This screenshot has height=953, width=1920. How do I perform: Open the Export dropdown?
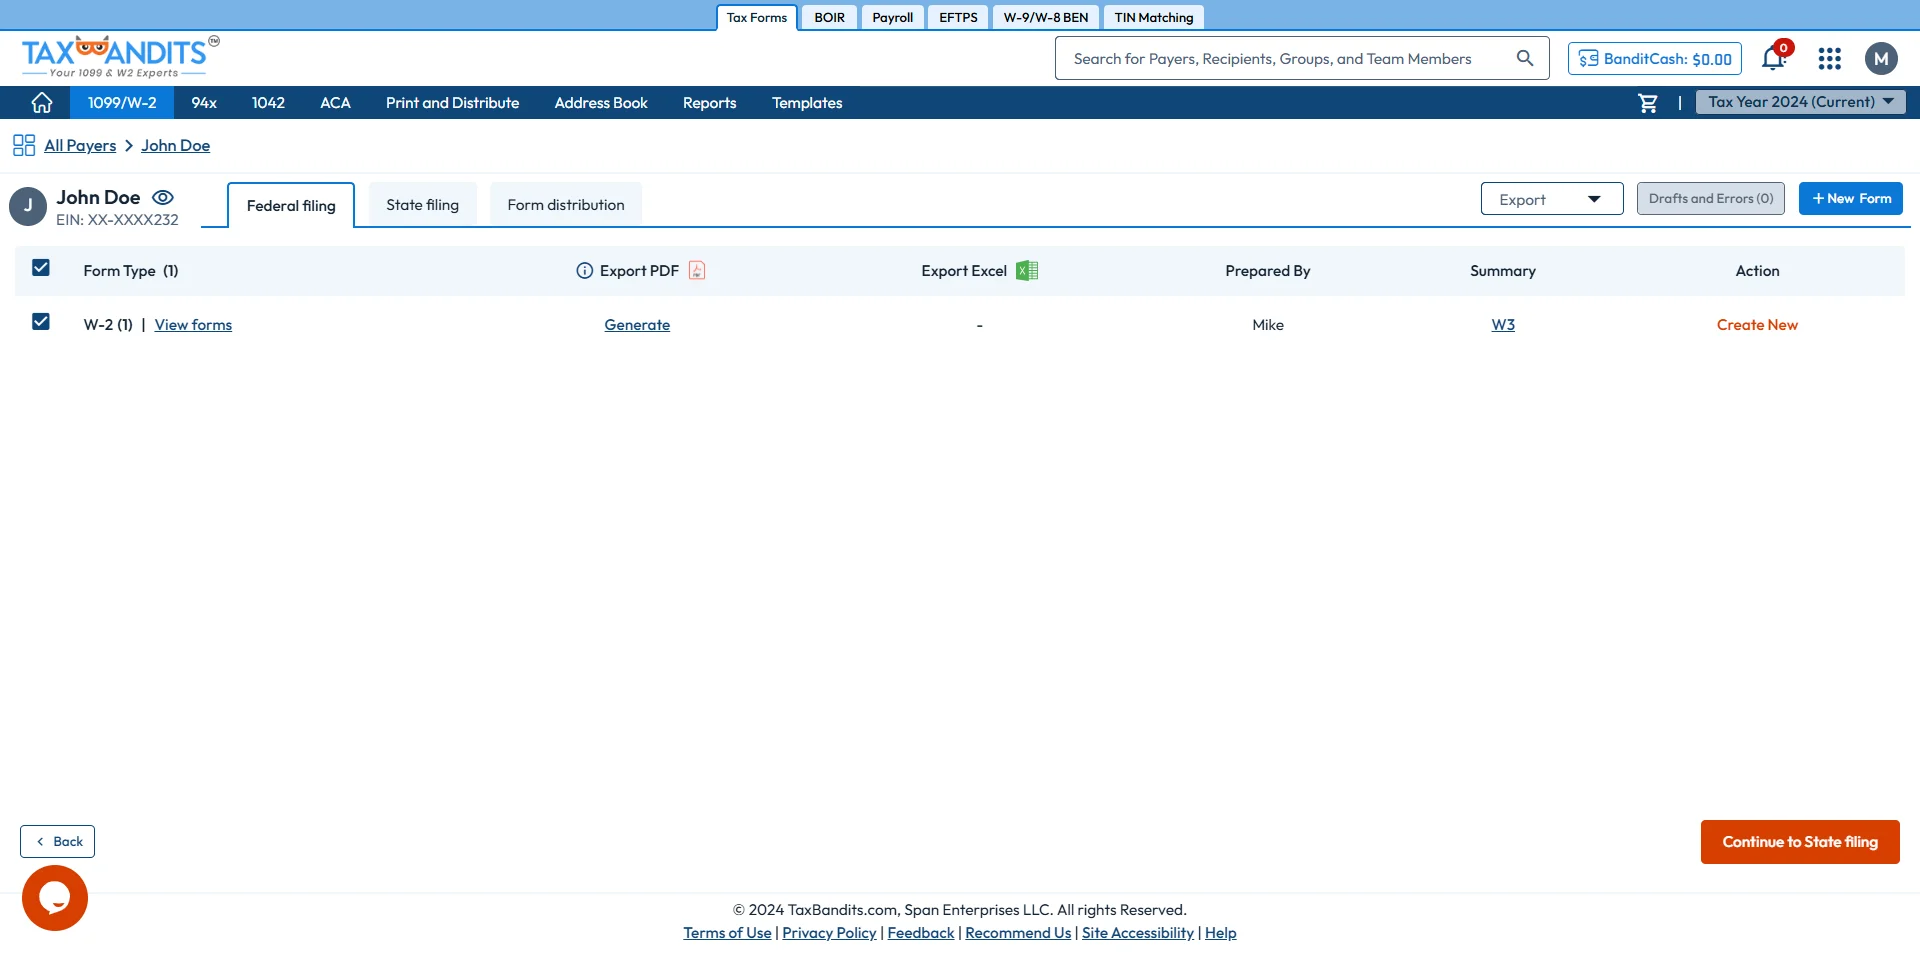pos(1552,199)
